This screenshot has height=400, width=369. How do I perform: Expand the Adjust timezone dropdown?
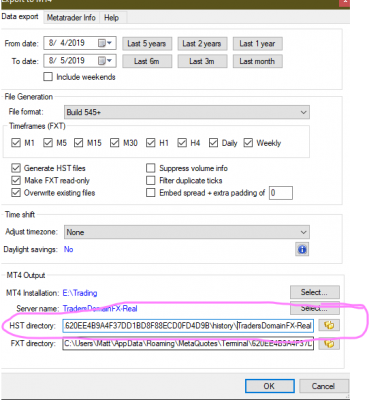[187, 232]
